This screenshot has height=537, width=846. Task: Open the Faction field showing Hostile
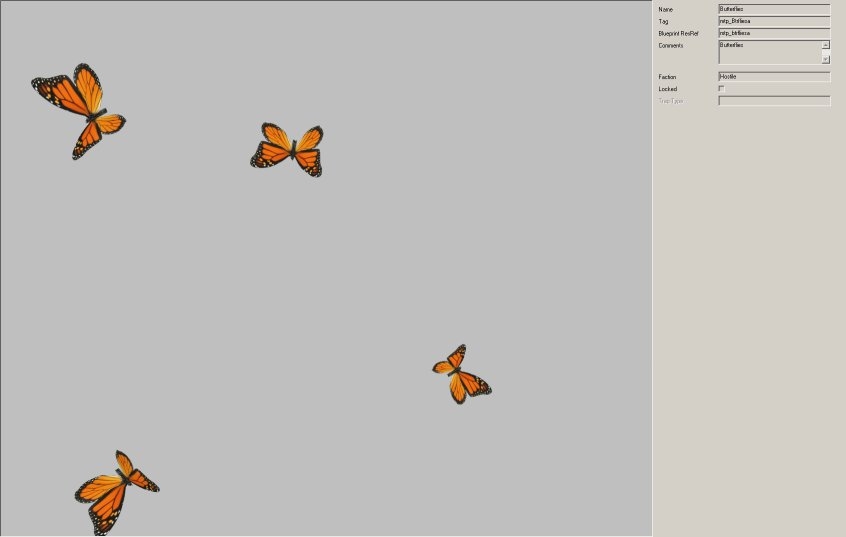[x=774, y=77]
